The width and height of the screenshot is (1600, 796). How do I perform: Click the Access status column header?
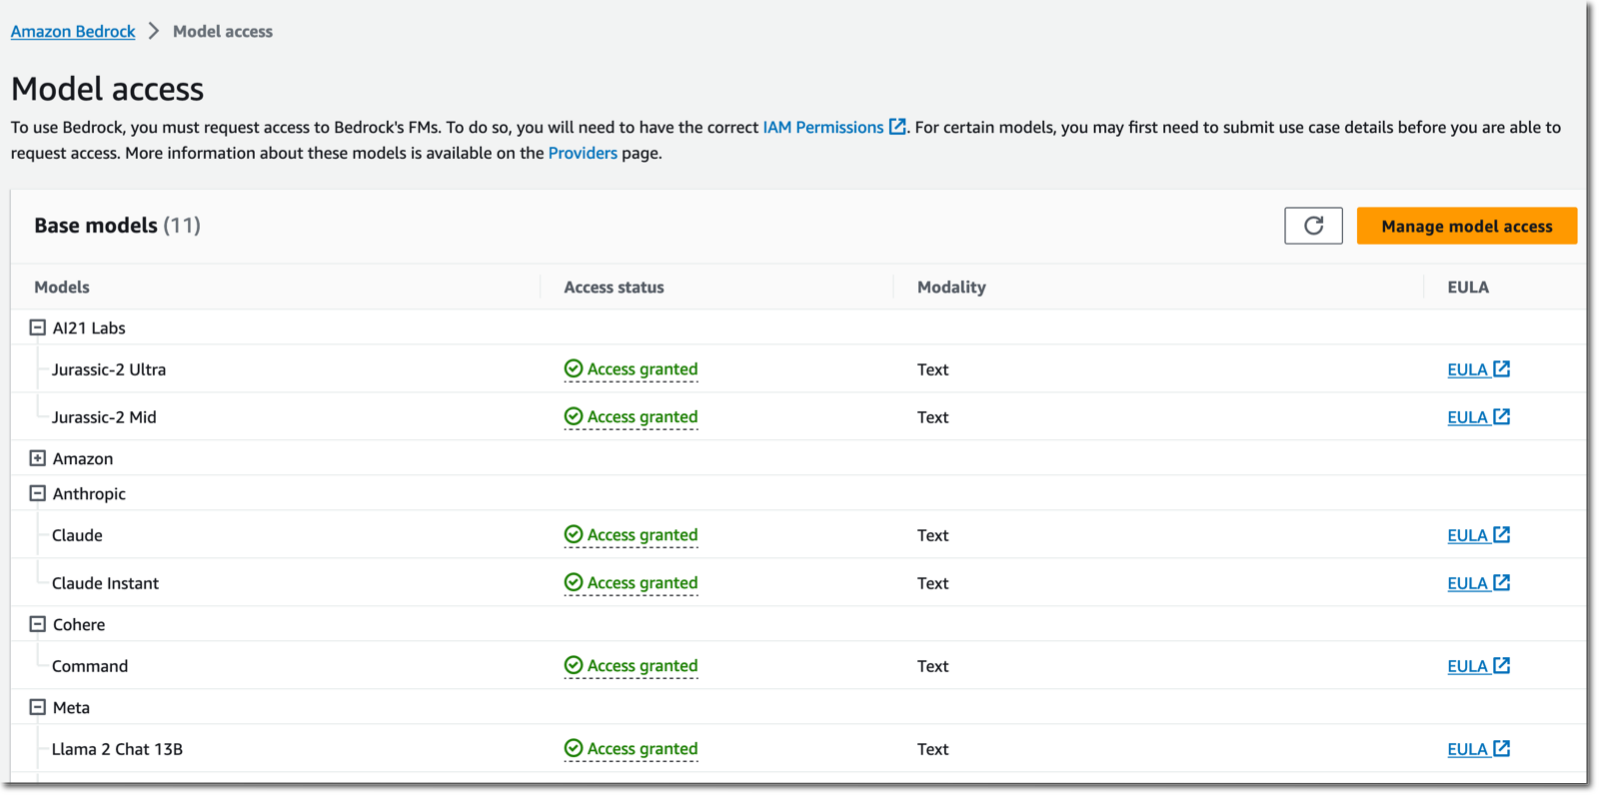pos(614,288)
